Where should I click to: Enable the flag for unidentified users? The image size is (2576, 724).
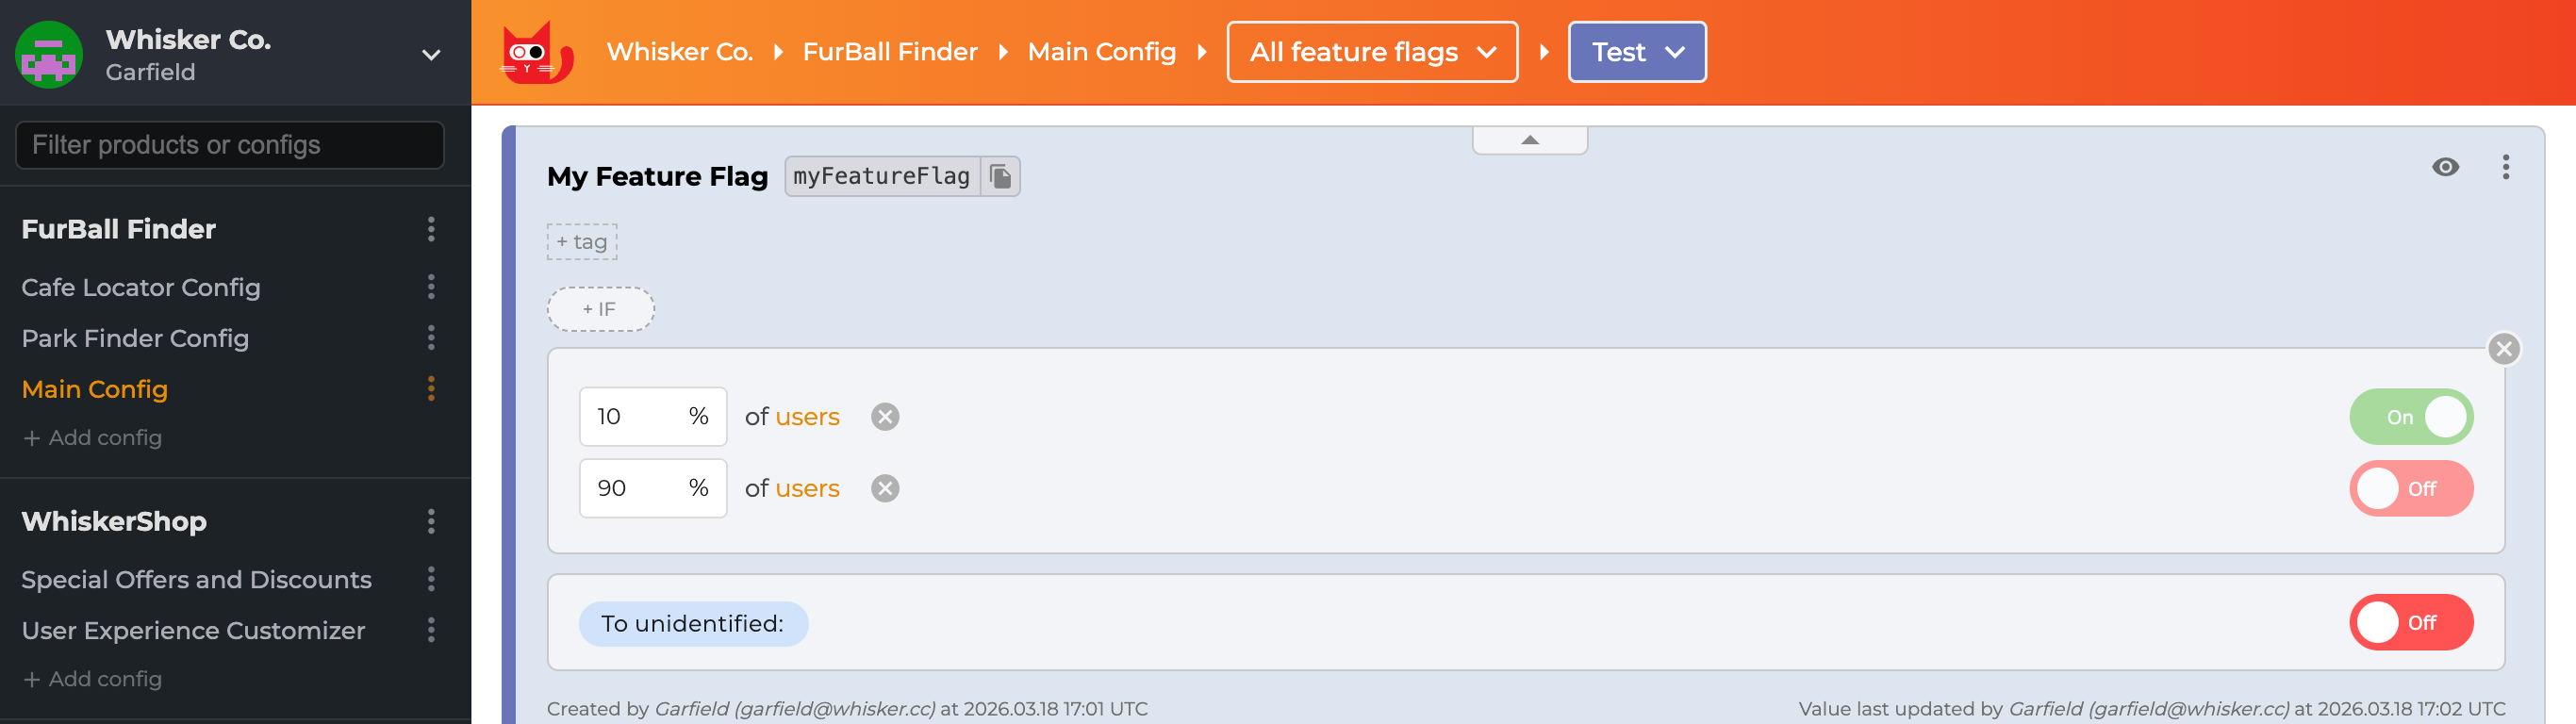[2411, 622]
